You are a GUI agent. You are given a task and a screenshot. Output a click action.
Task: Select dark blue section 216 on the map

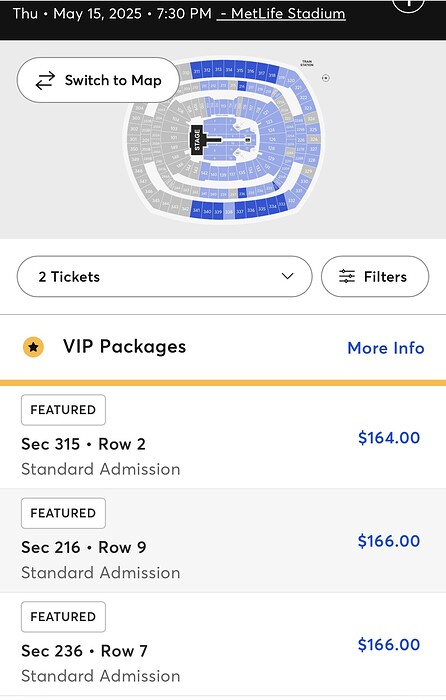click(x=242, y=86)
